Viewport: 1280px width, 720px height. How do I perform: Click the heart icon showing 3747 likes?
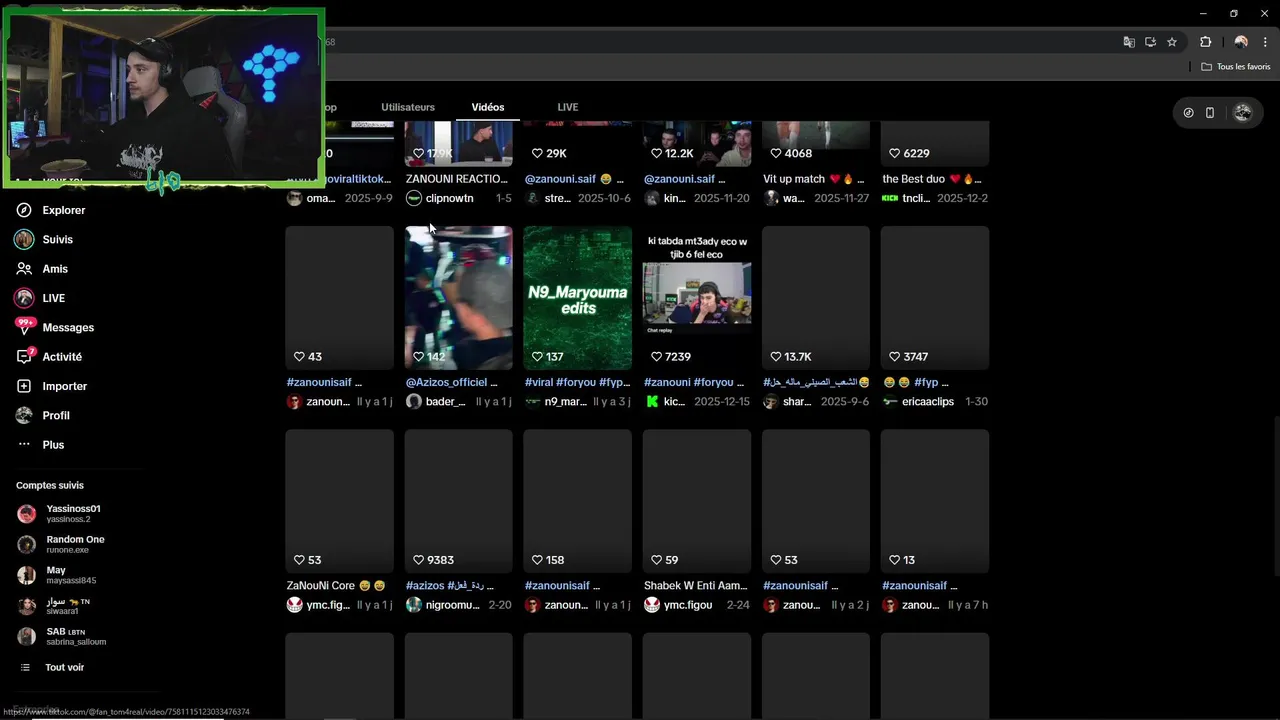coord(895,357)
